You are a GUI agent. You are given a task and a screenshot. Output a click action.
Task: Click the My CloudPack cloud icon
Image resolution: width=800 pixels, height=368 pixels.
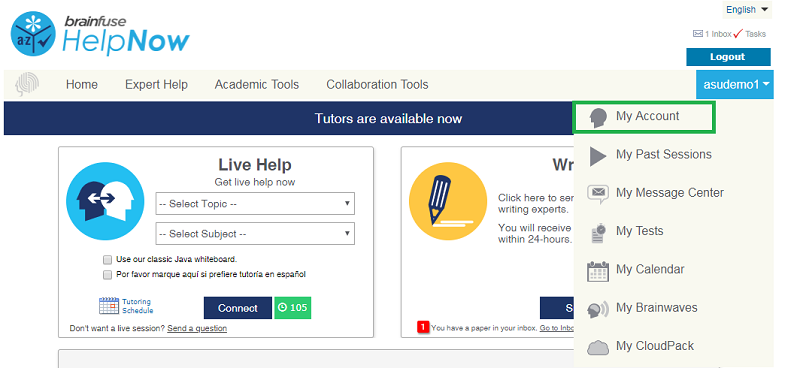point(598,348)
